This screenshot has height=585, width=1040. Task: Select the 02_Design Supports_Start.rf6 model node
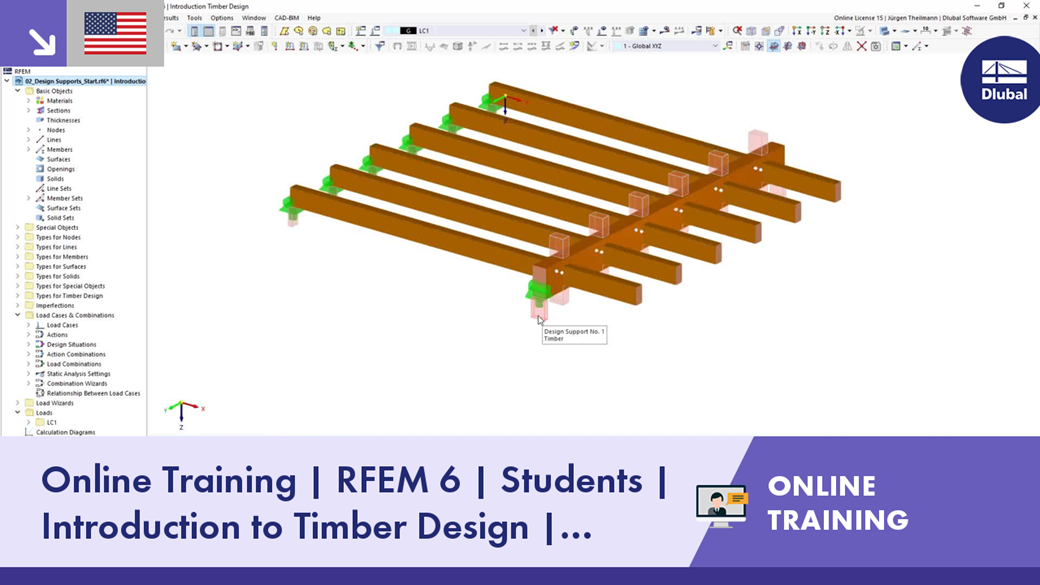point(85,81)
